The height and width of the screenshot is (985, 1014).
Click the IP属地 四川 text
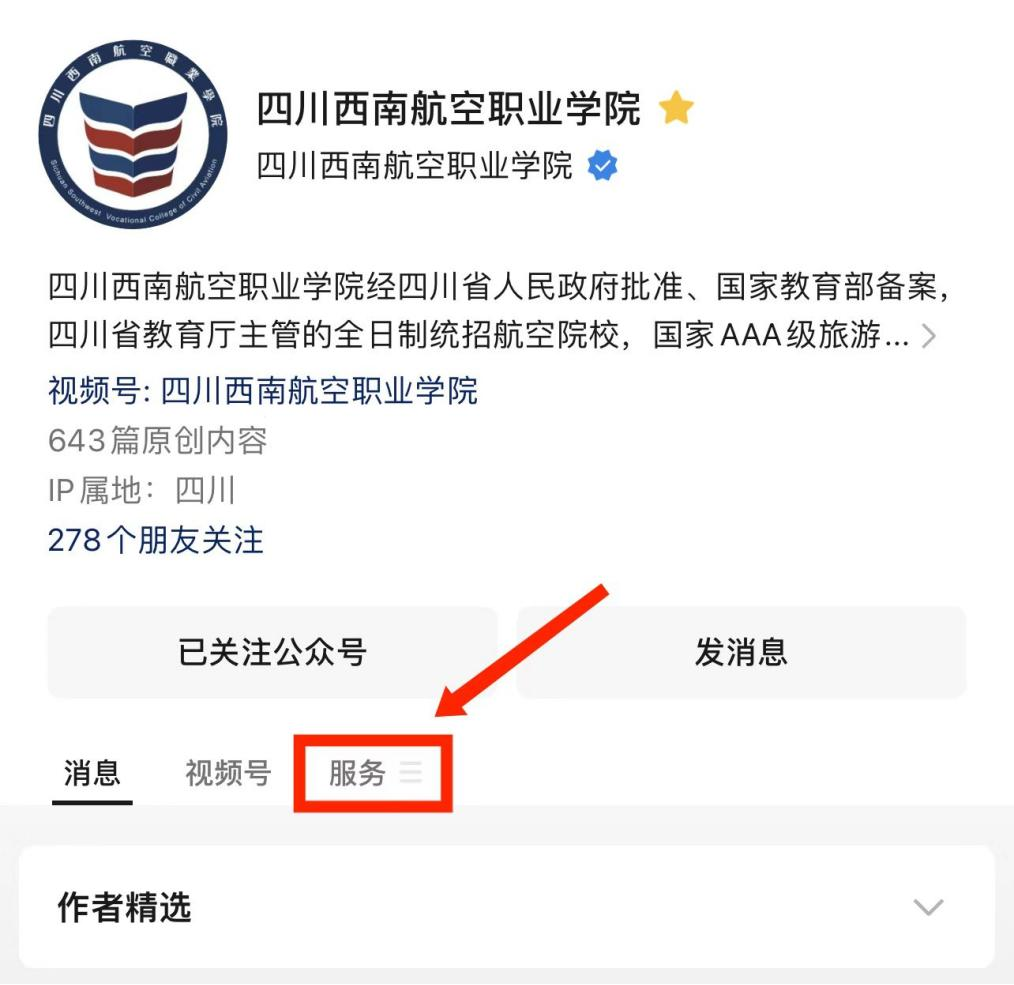[142, 490]
